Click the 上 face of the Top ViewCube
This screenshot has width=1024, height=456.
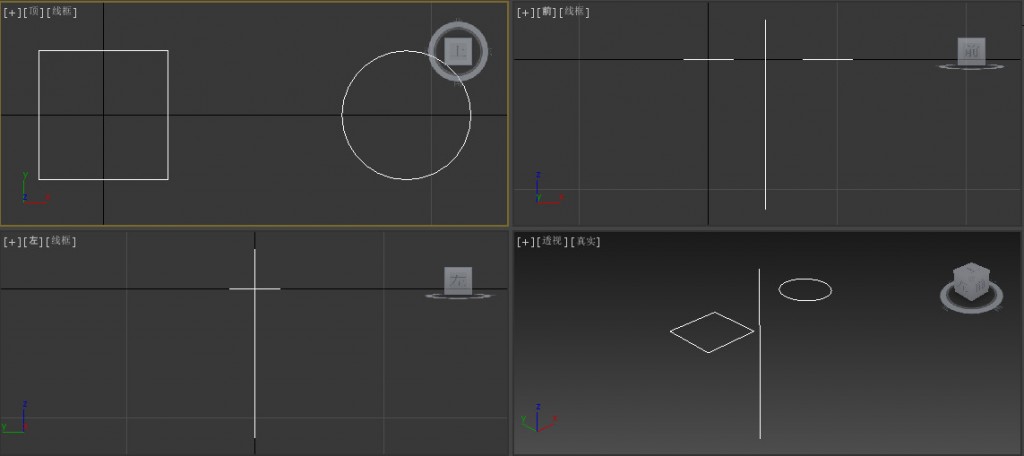458,51
